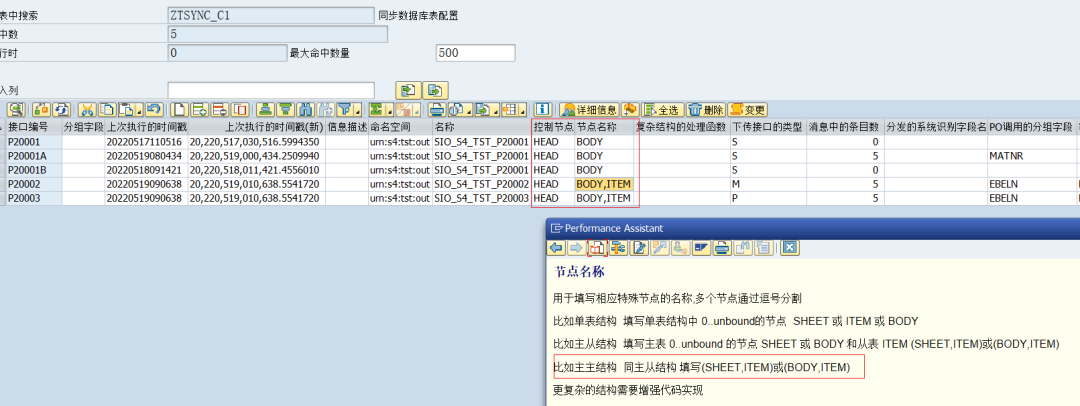
Task: Close the Performance Assistant using the X icon
Action: click(x=790, y=248)
